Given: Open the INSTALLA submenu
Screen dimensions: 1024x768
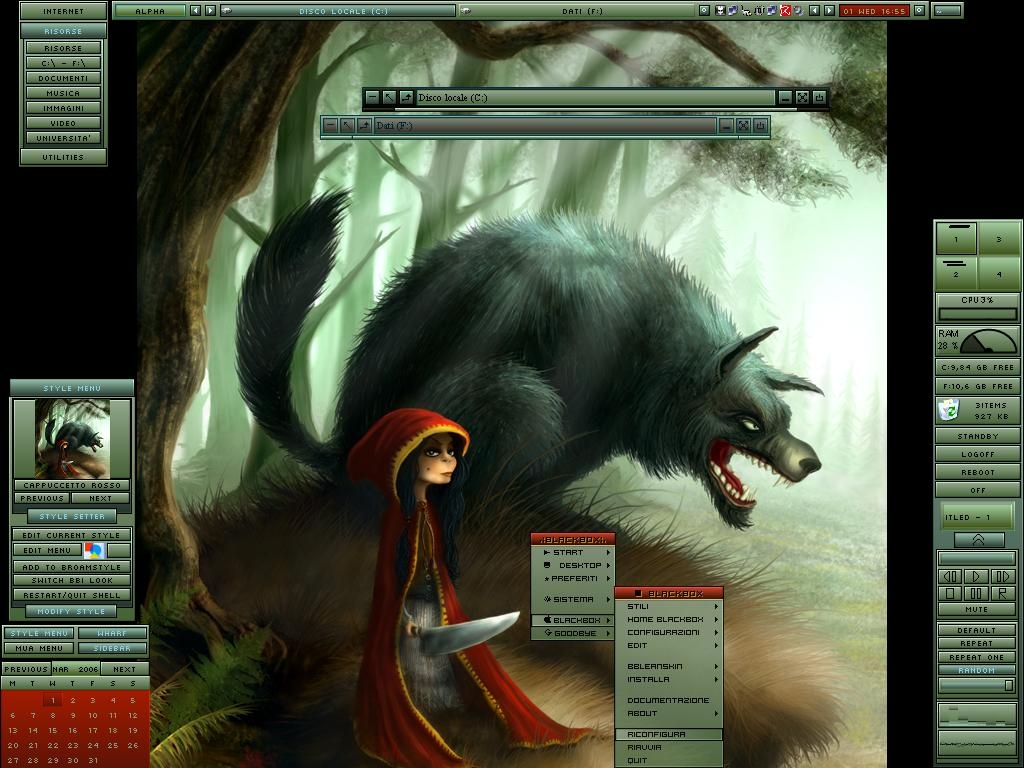Looking at the screenshot, I should [669, 680].
